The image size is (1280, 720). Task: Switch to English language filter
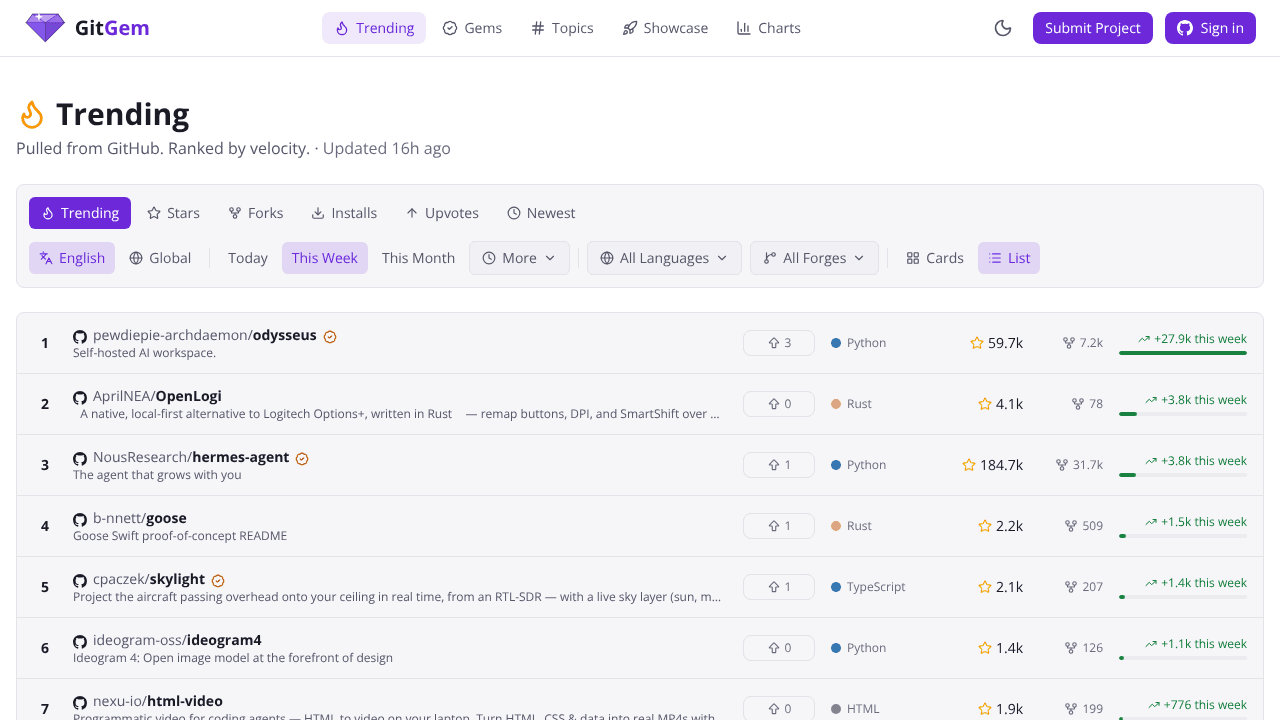pos(72,258)
